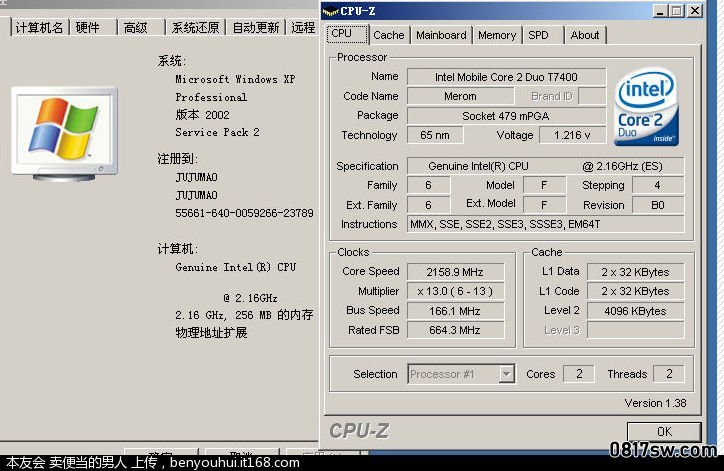Click the Windows XP logo in System Properties
Screen dimensions: 724x471
(65, 133)
